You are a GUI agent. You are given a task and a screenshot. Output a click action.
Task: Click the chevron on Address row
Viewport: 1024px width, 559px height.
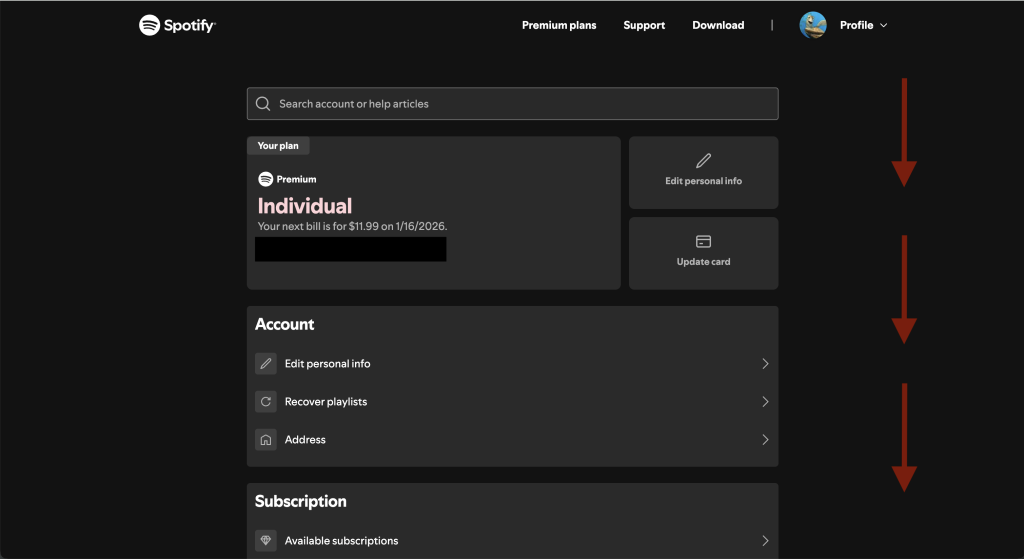(x=765, y=439)
